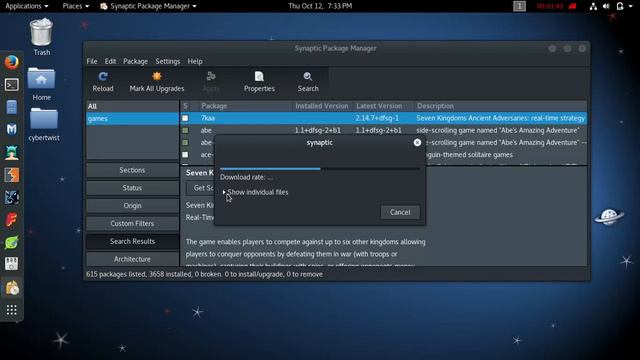
Task: Open the Edit menu
Action: point(110,61)
